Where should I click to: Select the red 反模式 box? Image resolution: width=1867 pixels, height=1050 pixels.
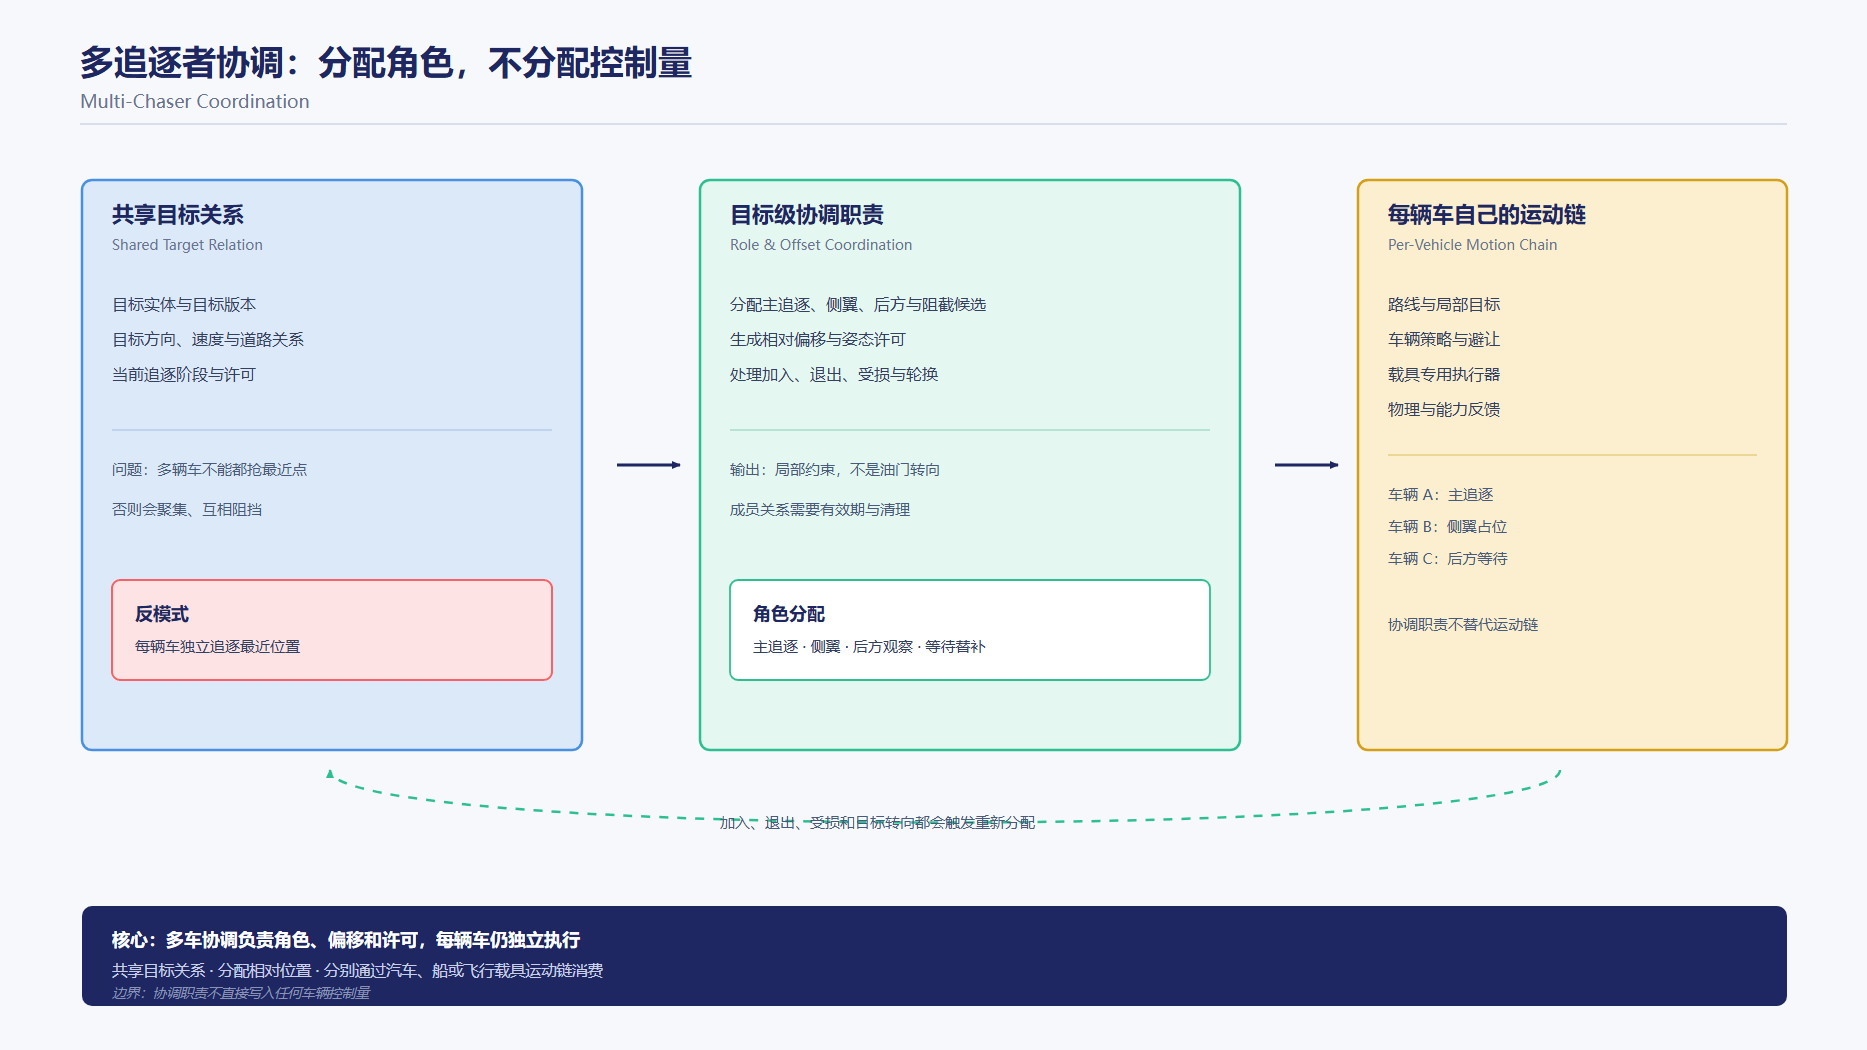(332, 630)
